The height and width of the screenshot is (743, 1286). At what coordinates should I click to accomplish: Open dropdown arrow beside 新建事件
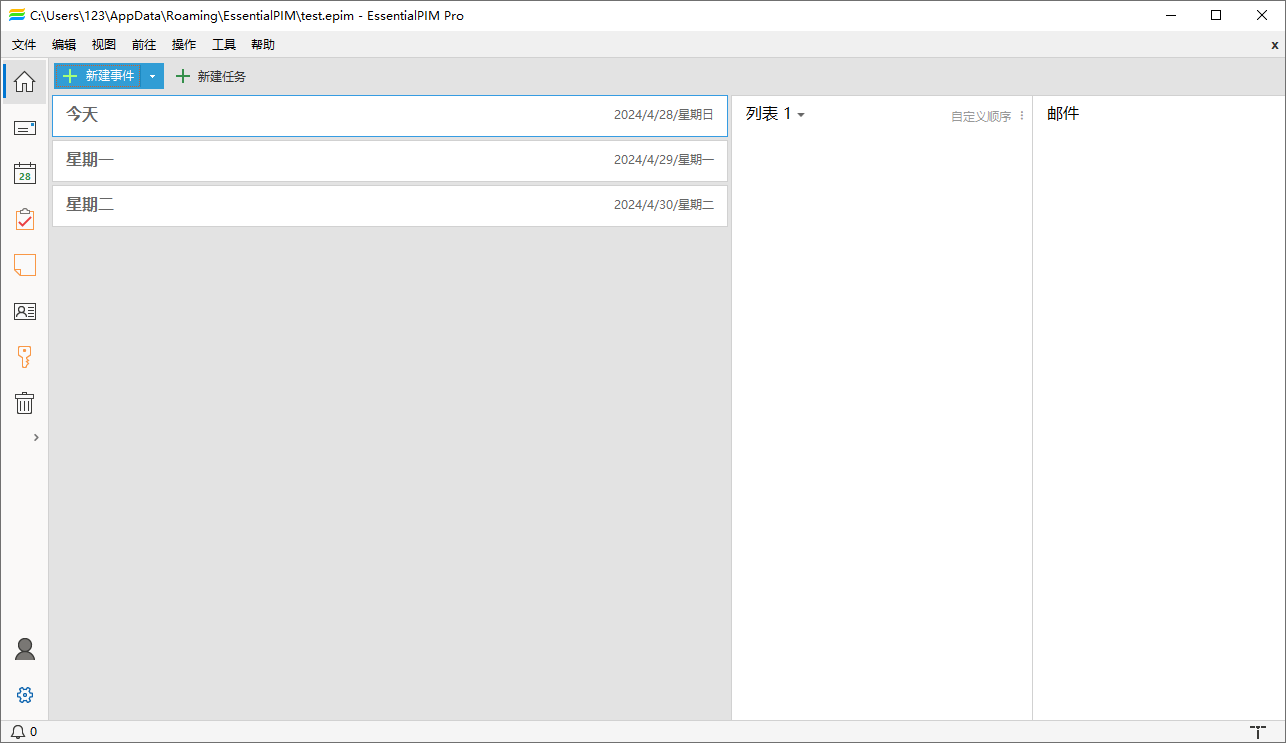click(152, 77)
